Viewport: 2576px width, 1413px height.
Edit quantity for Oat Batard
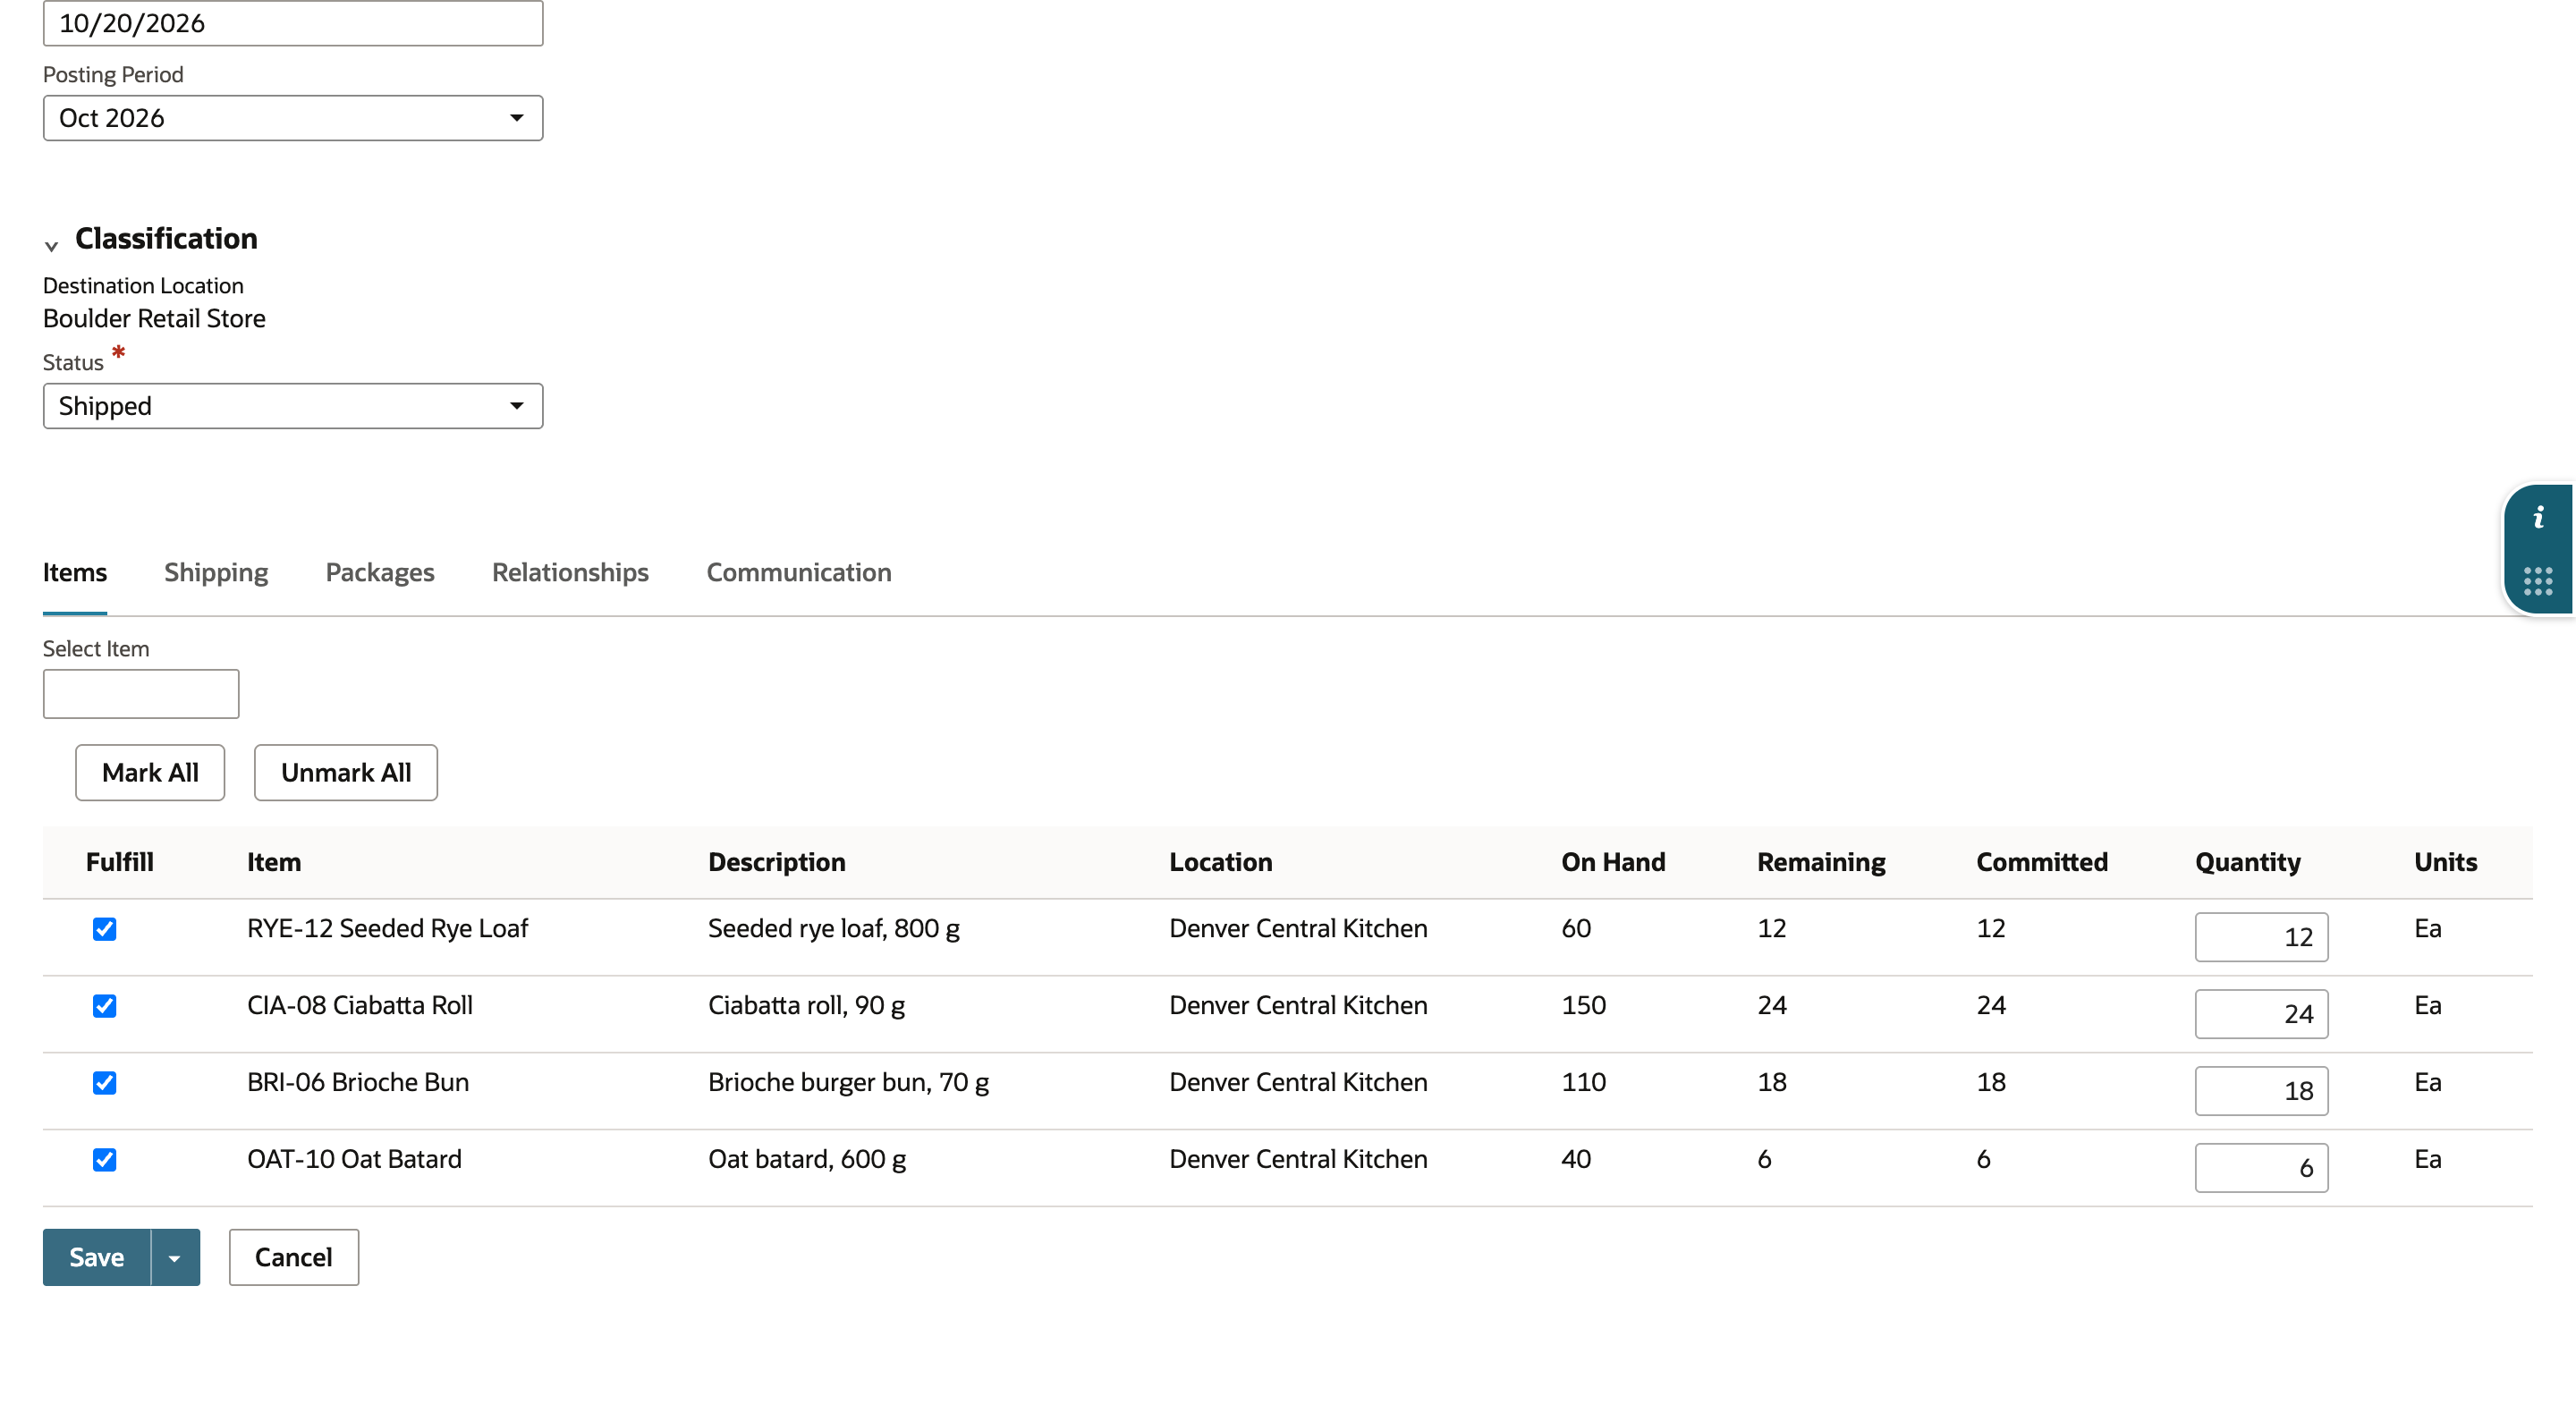click(2261, 1169)
